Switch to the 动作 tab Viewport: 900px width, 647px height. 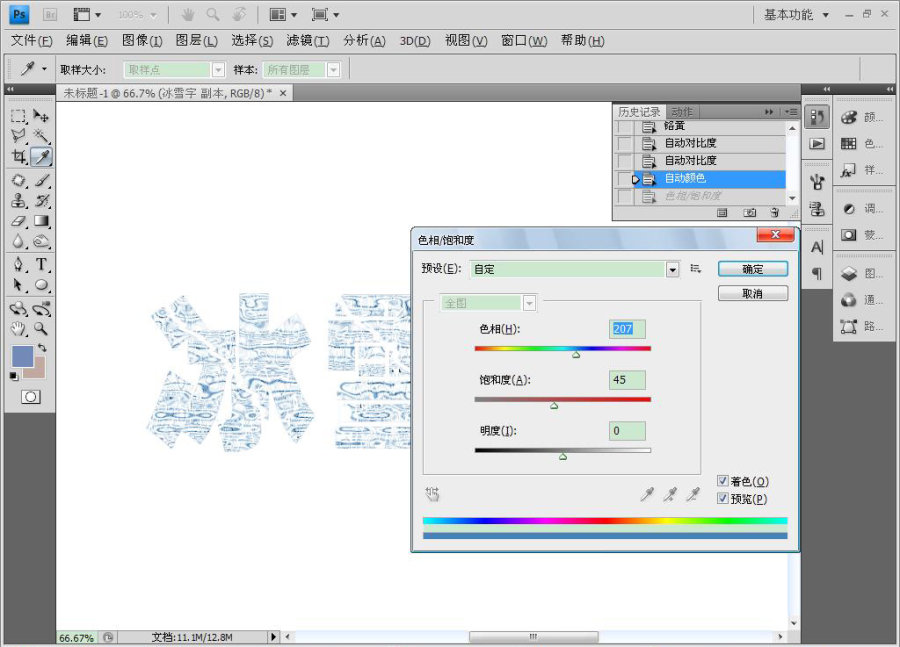[x=682, y=112]
